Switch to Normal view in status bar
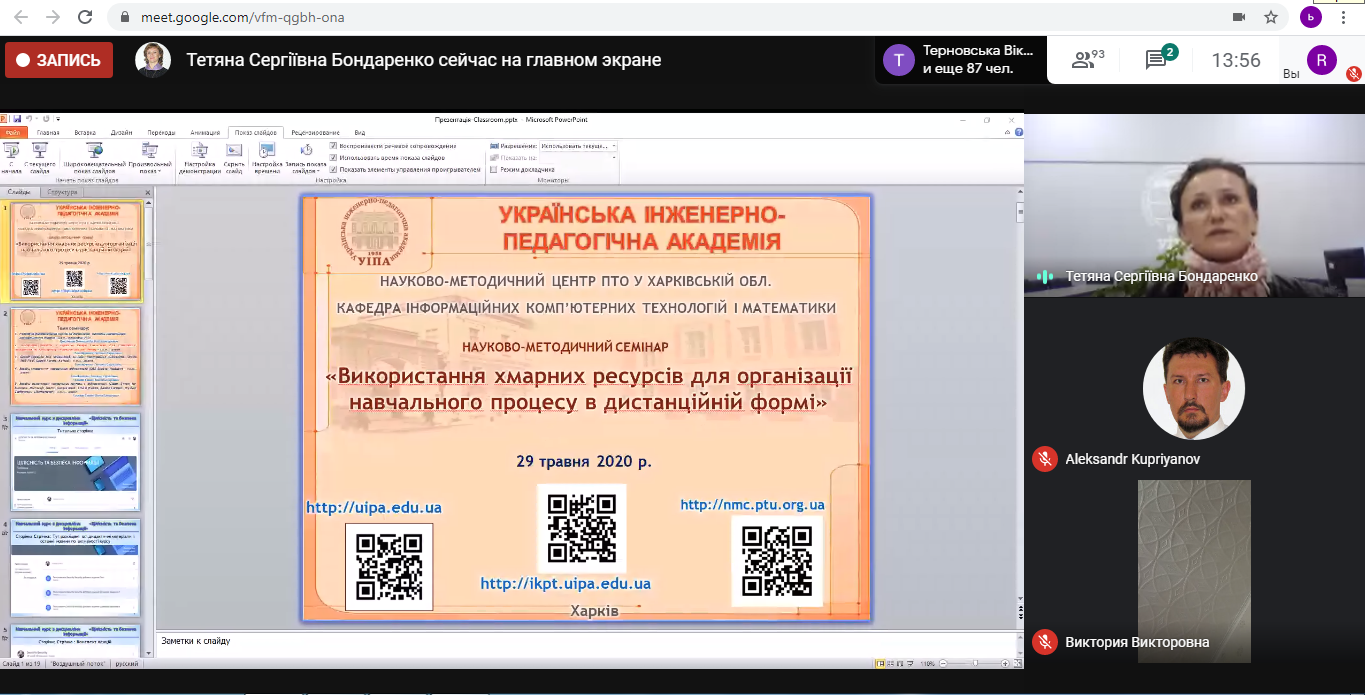 tap(880, 663)
